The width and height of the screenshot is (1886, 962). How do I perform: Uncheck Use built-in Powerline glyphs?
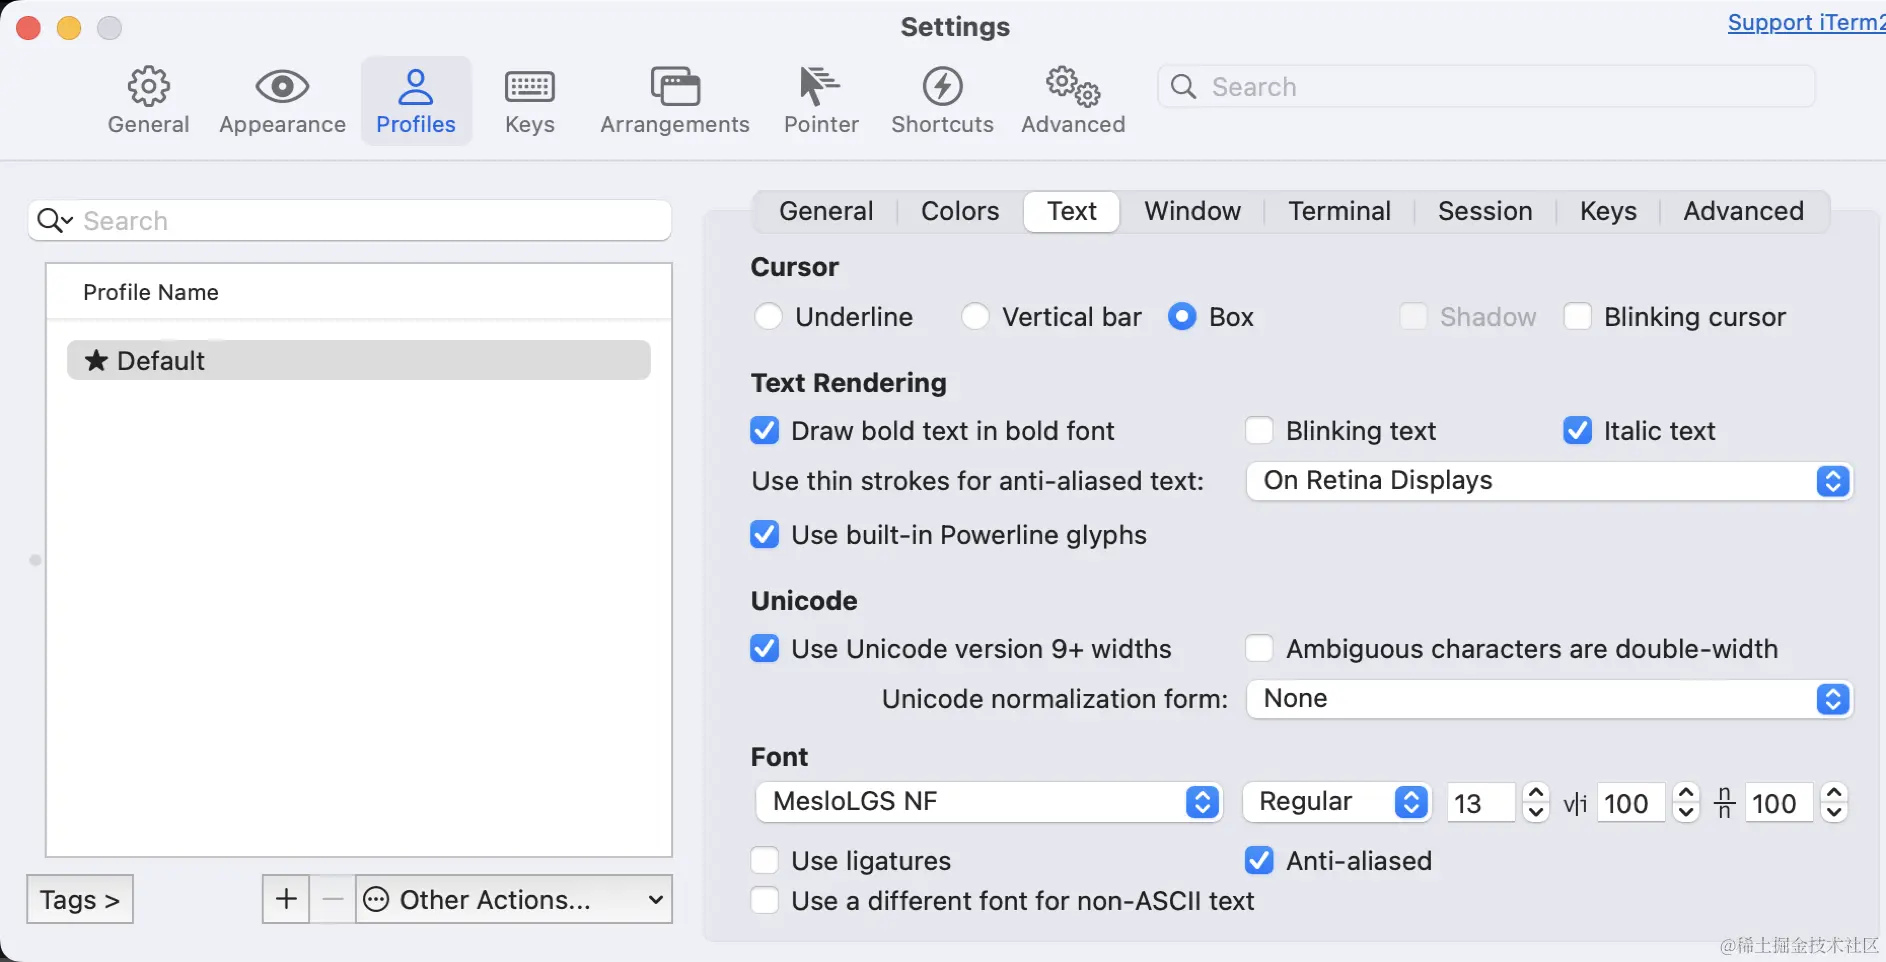point(765,535)
